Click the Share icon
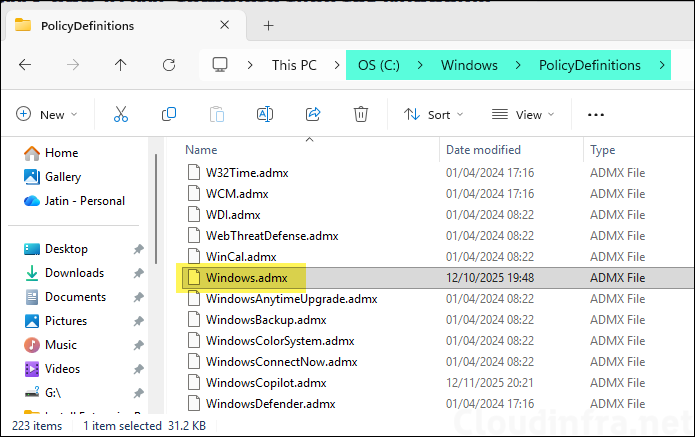This screenshot has height=437, width=695. [x=313, y=114]
